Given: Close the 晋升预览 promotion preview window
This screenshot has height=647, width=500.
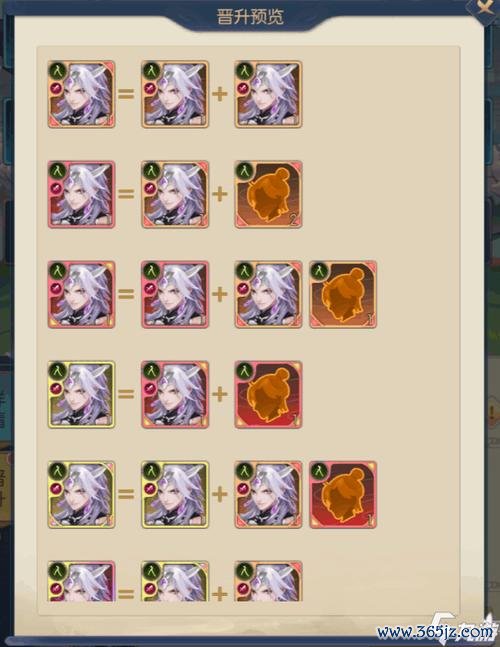Looking at the screenshot, I should pos(483,8).
